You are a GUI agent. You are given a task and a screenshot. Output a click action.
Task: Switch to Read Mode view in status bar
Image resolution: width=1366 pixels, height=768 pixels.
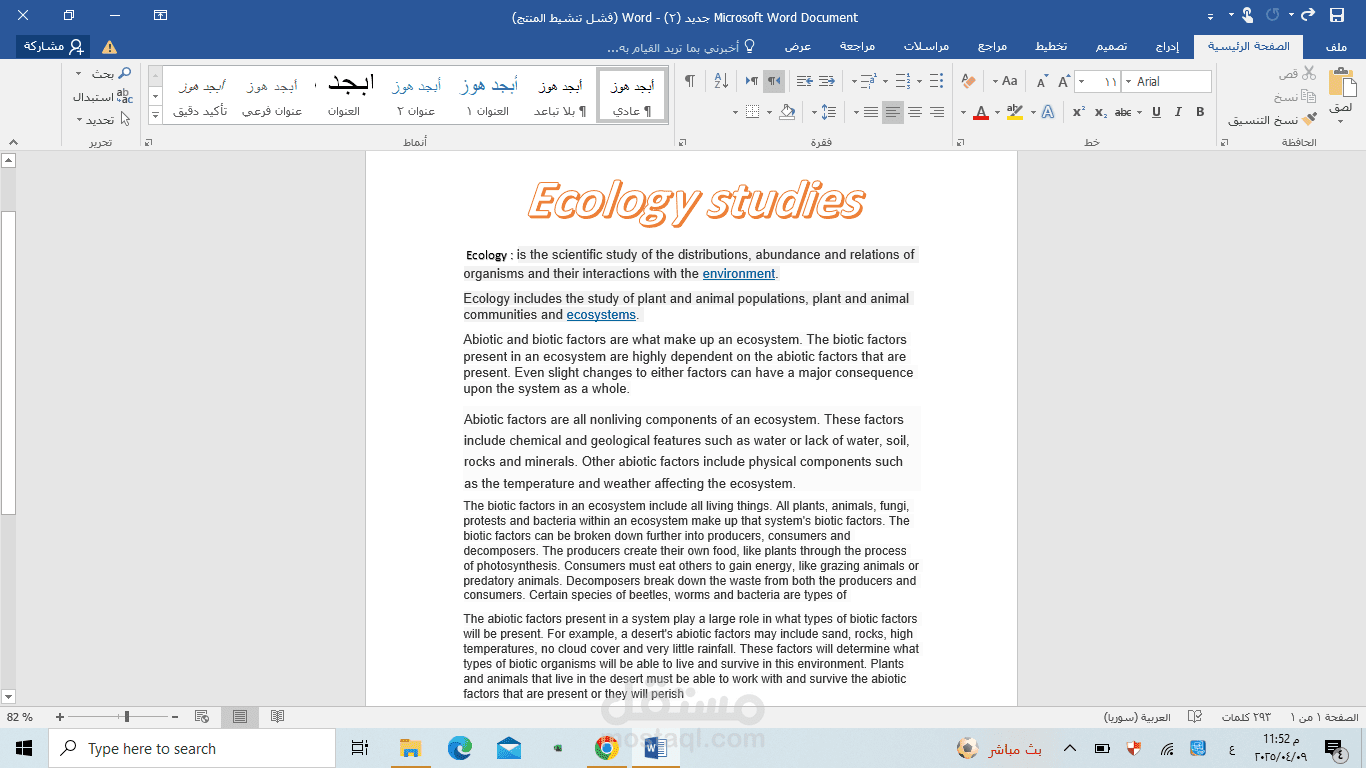tap(277, 717)
